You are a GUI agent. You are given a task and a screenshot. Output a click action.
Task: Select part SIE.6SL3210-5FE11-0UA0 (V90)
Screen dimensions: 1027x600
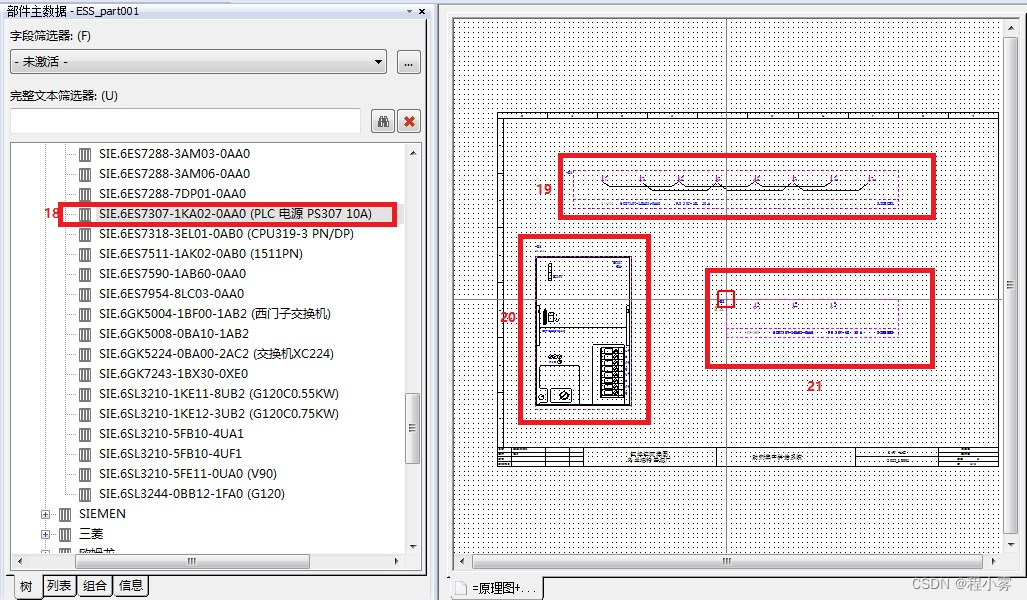(187, 474)
